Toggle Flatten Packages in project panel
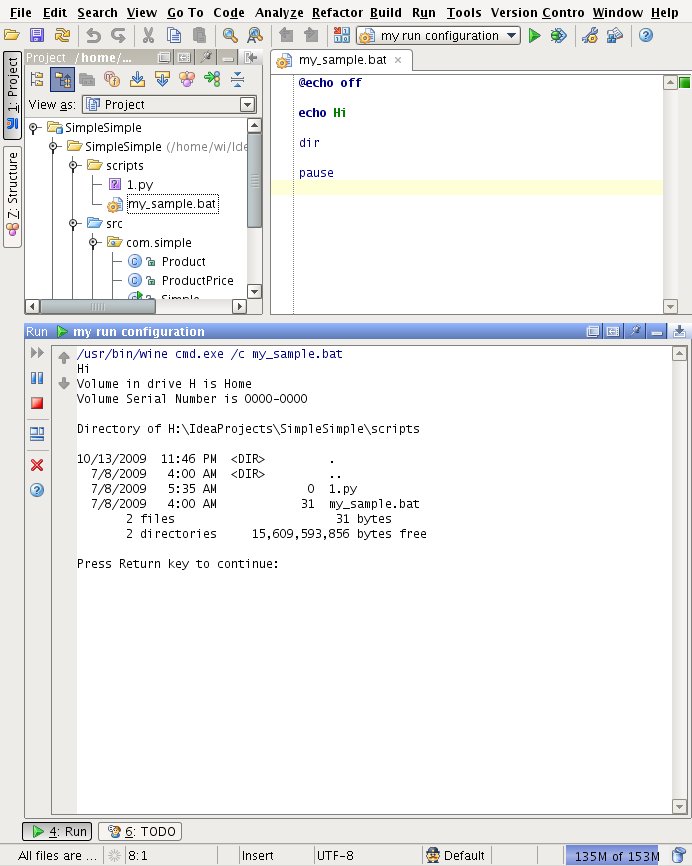The height and width of the screenshot is (866, 692). point(37,80)
